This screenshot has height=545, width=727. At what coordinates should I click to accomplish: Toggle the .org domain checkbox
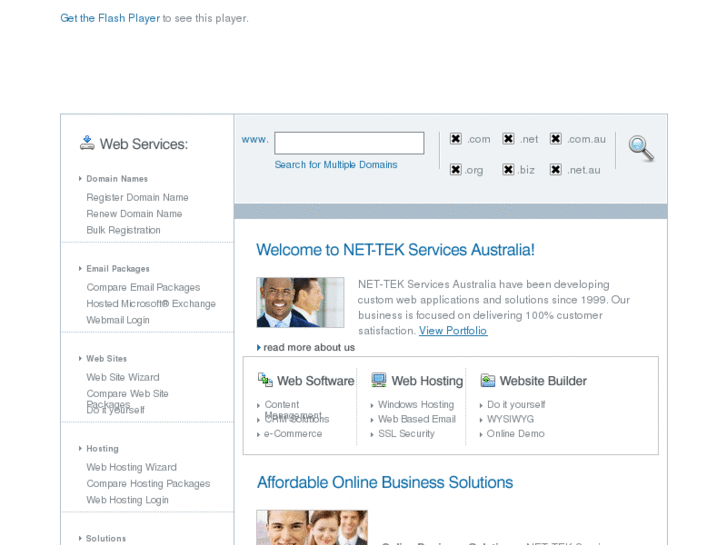[456, 170]
